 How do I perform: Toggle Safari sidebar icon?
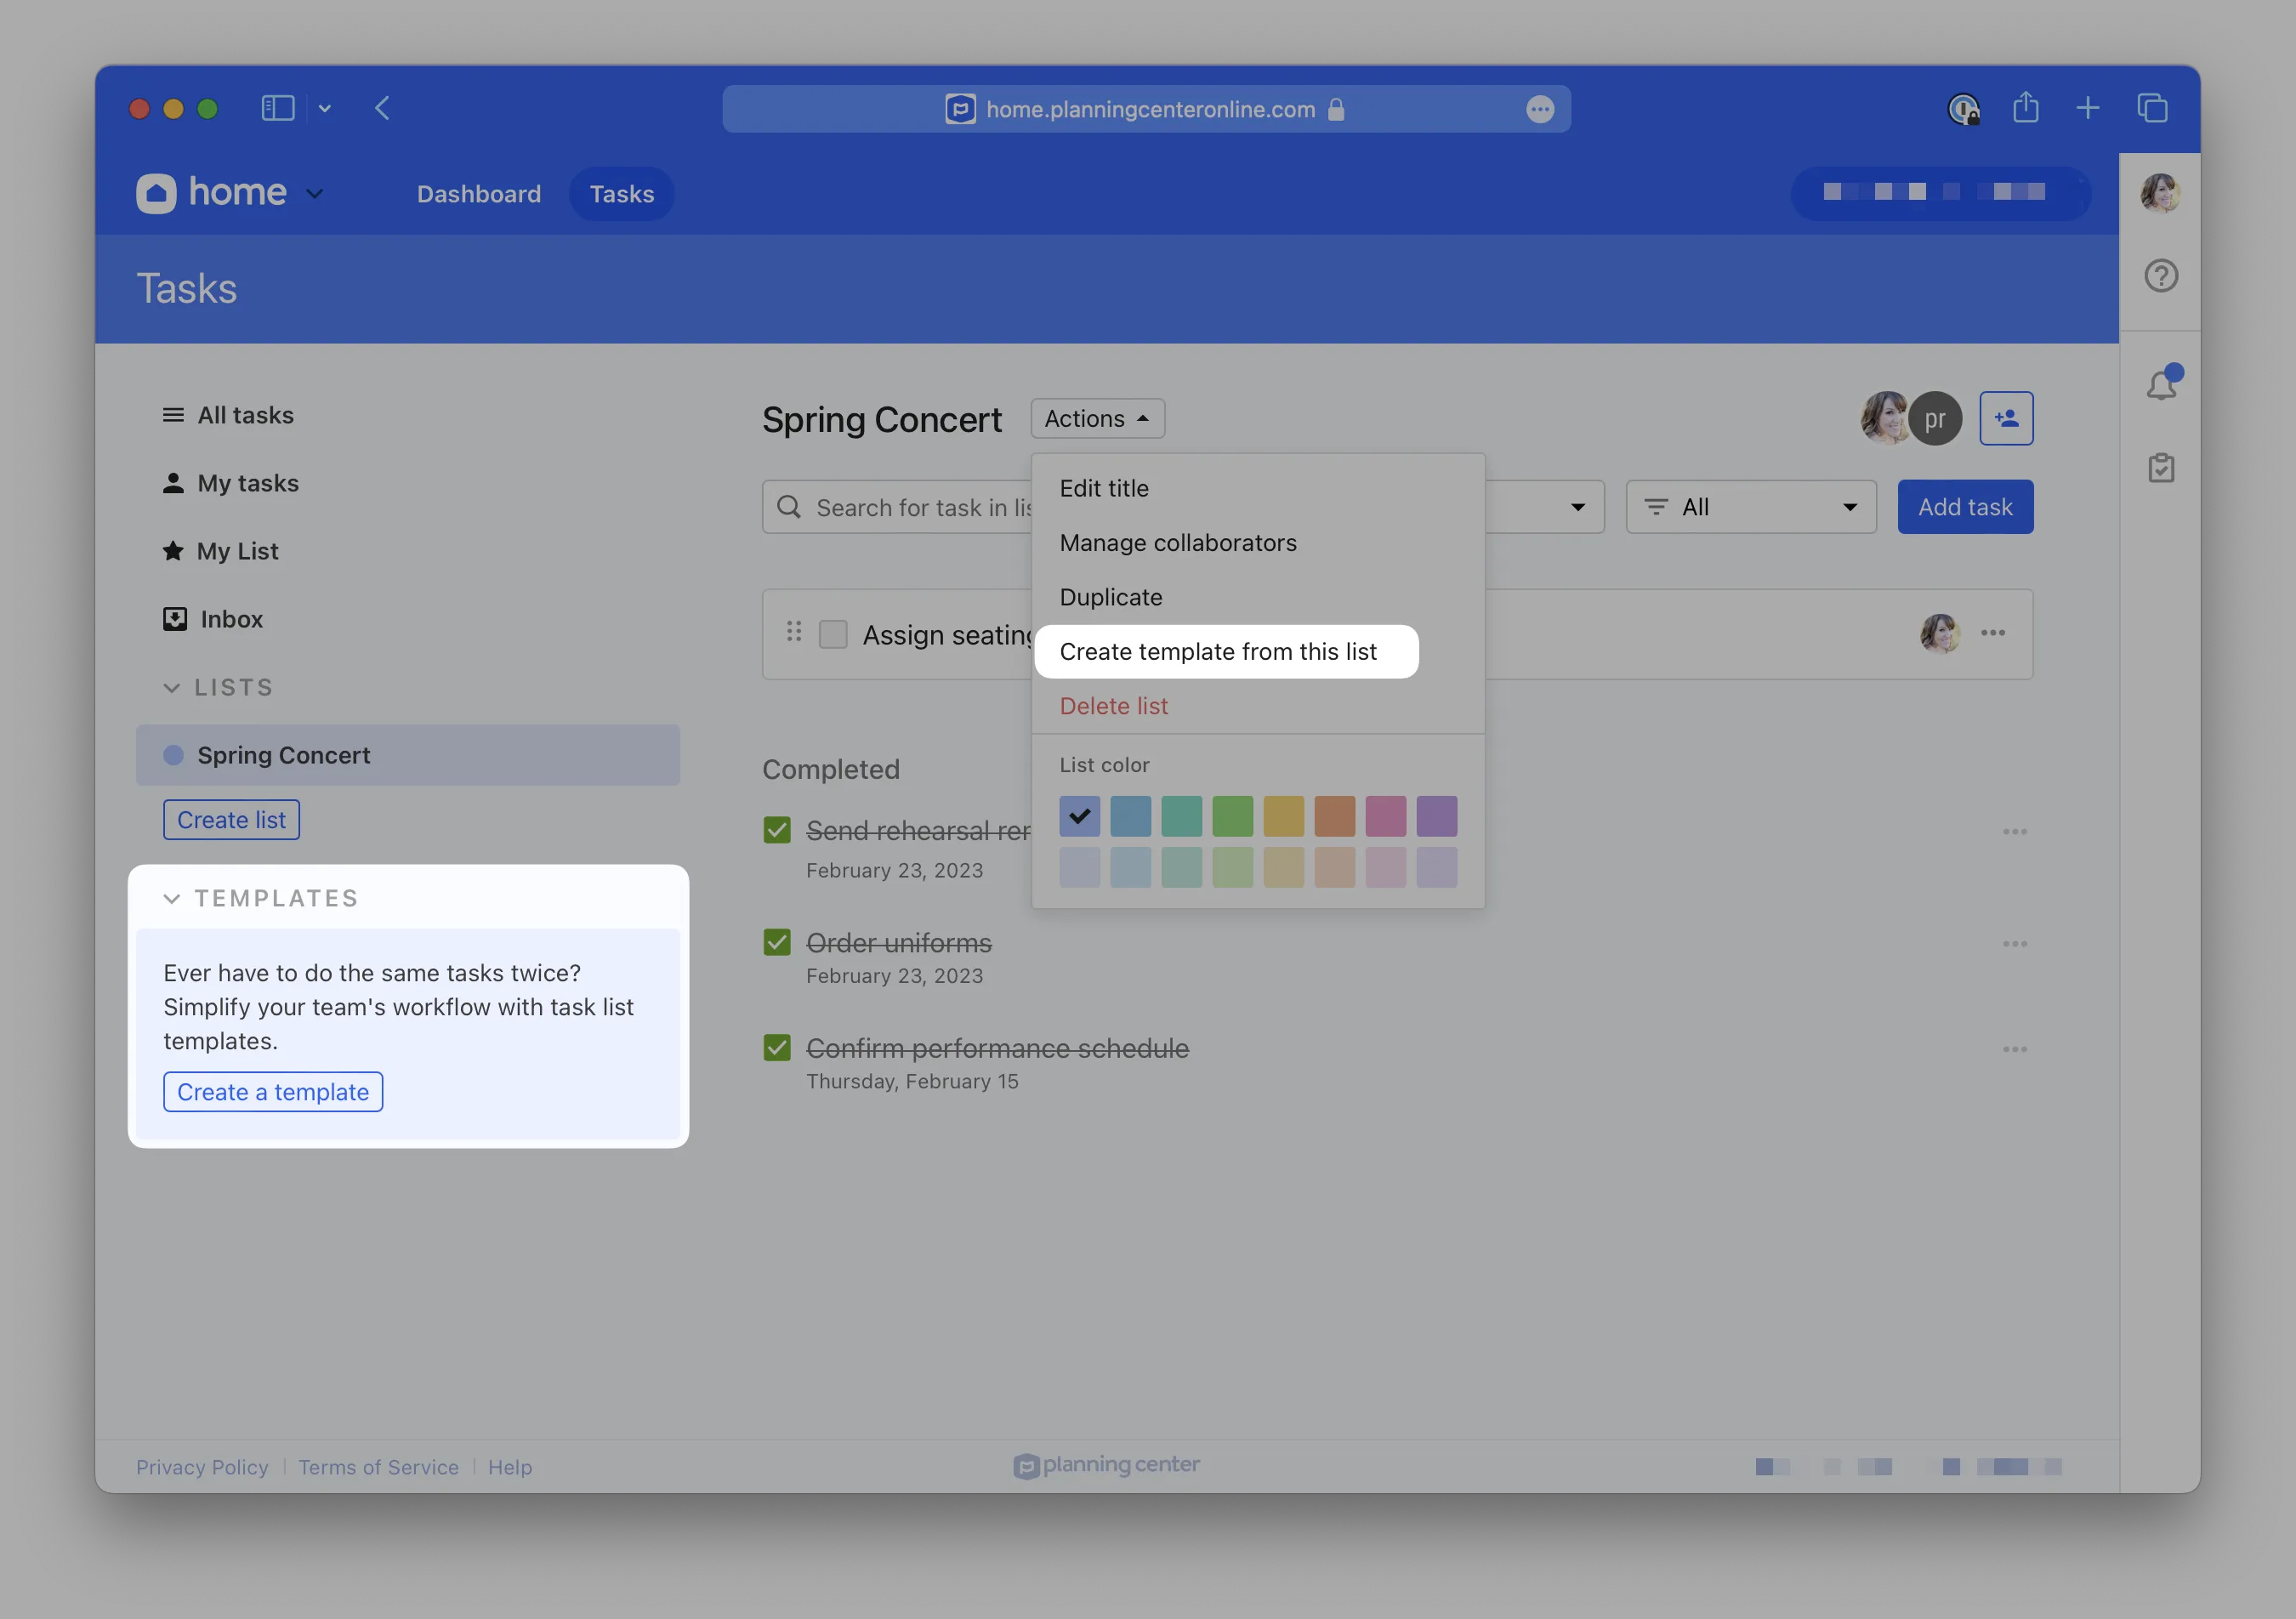pos(277,108)
